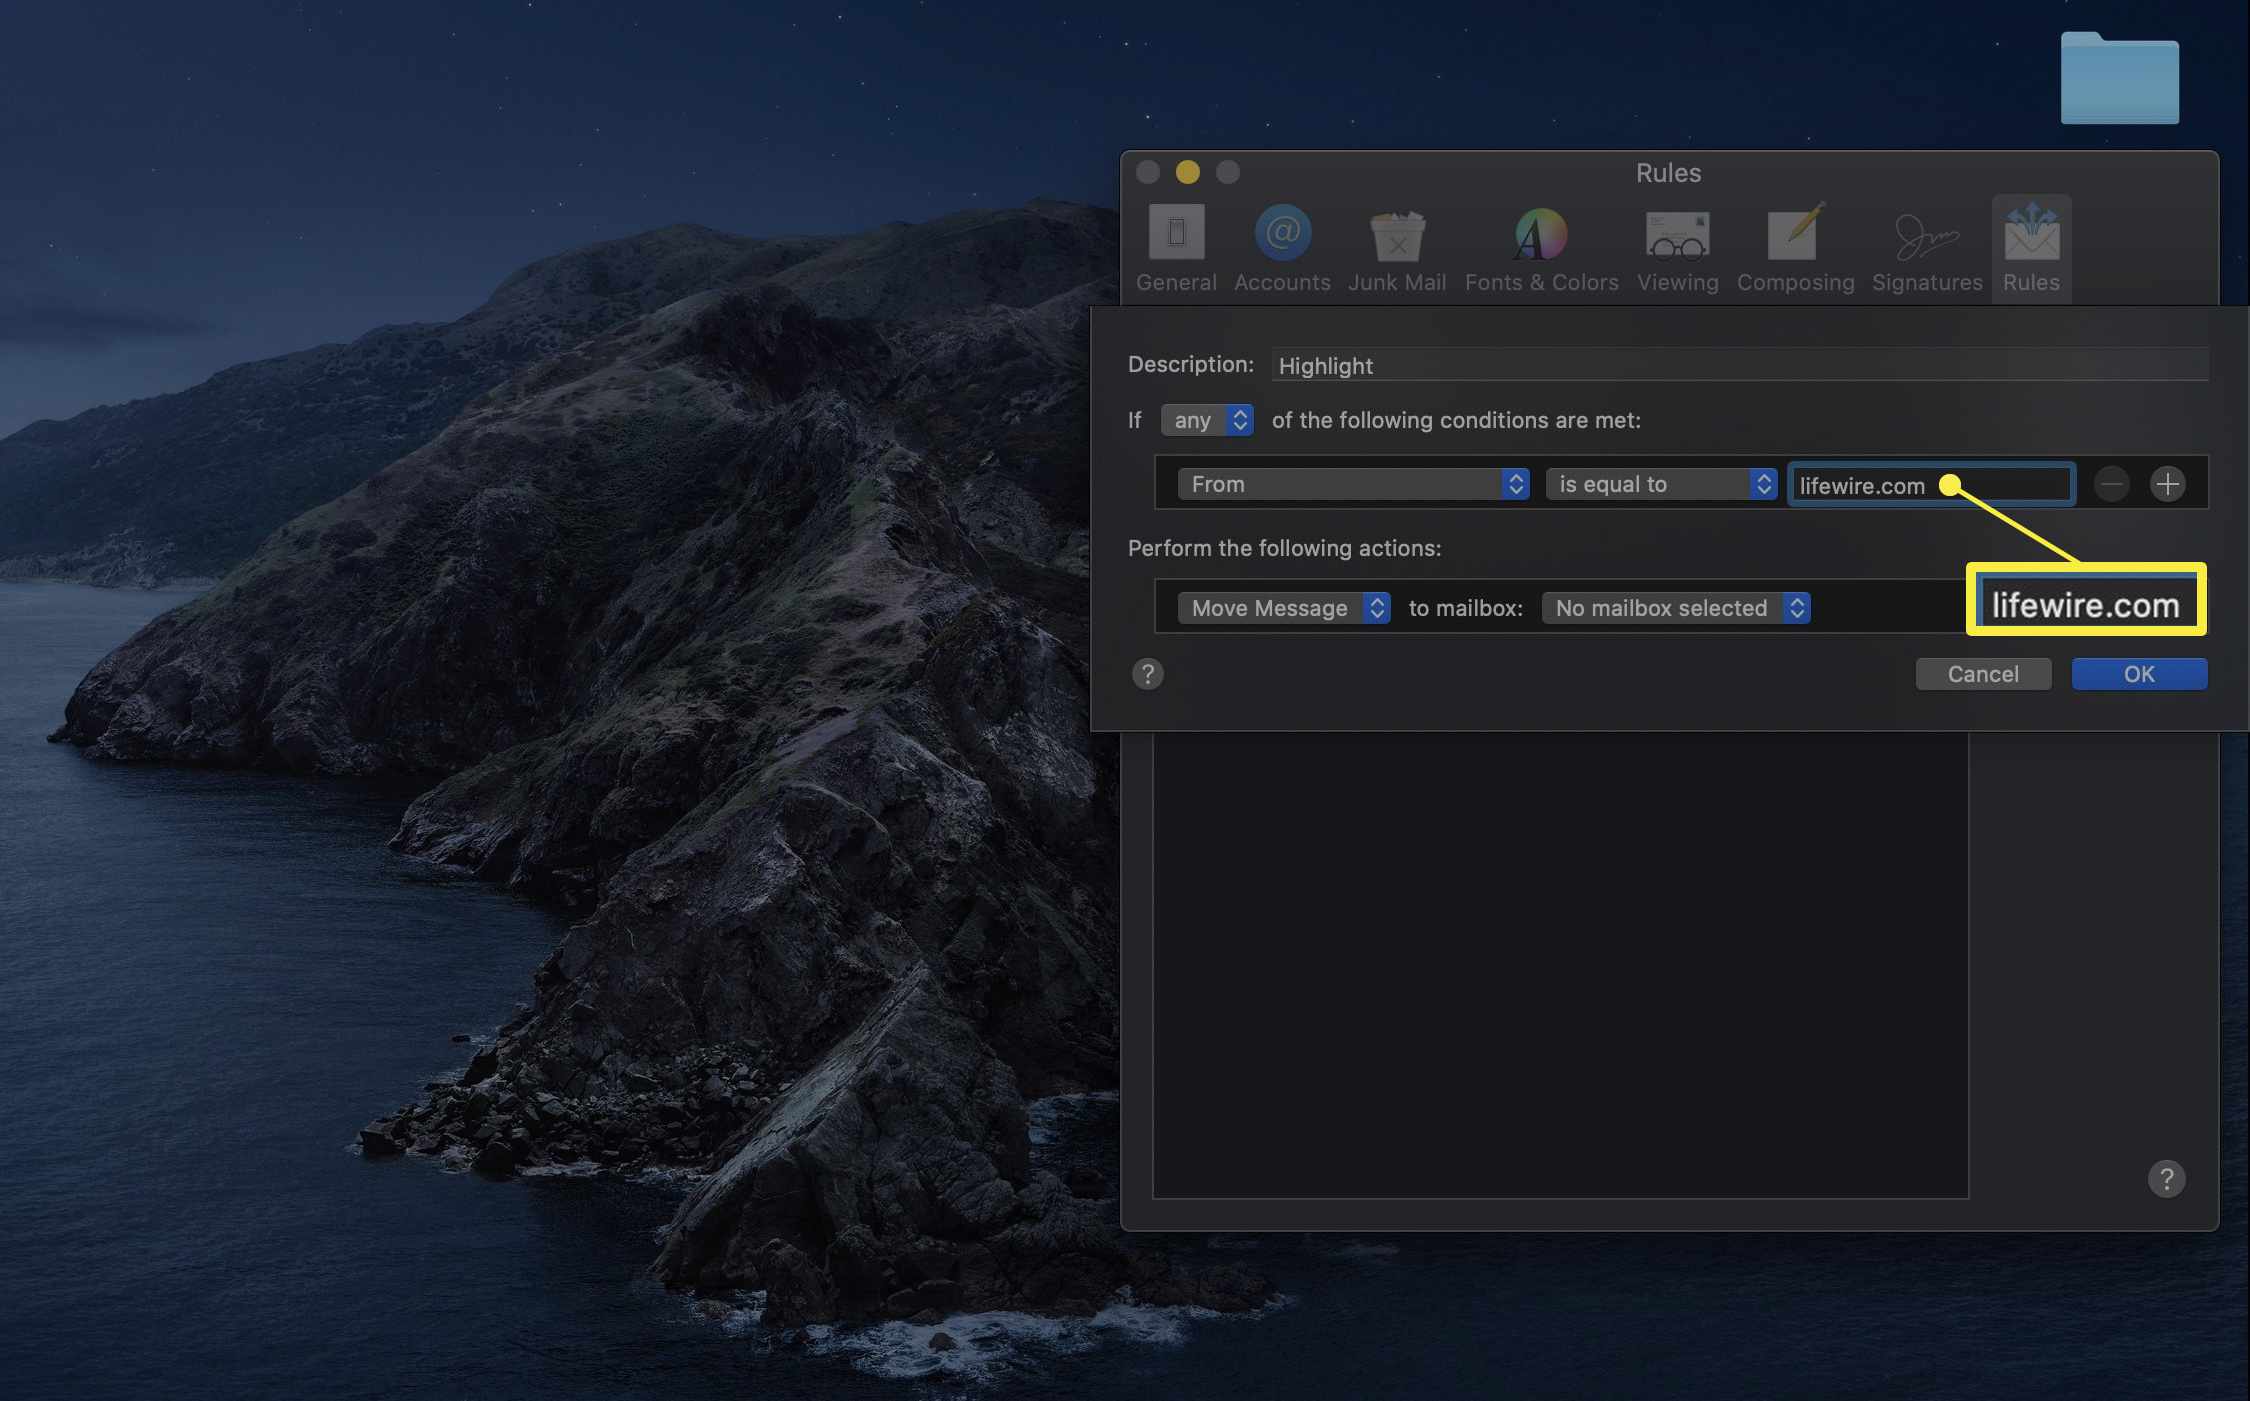
Task: Click the lifewire.com input field
Action: [1932, 483]
